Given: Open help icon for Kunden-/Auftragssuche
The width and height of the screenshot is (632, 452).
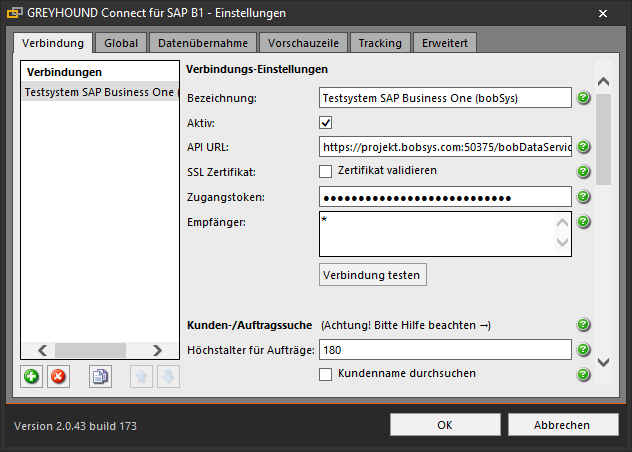Looking at the screenshot, I should pyautogui.click(x=583, y=324).
